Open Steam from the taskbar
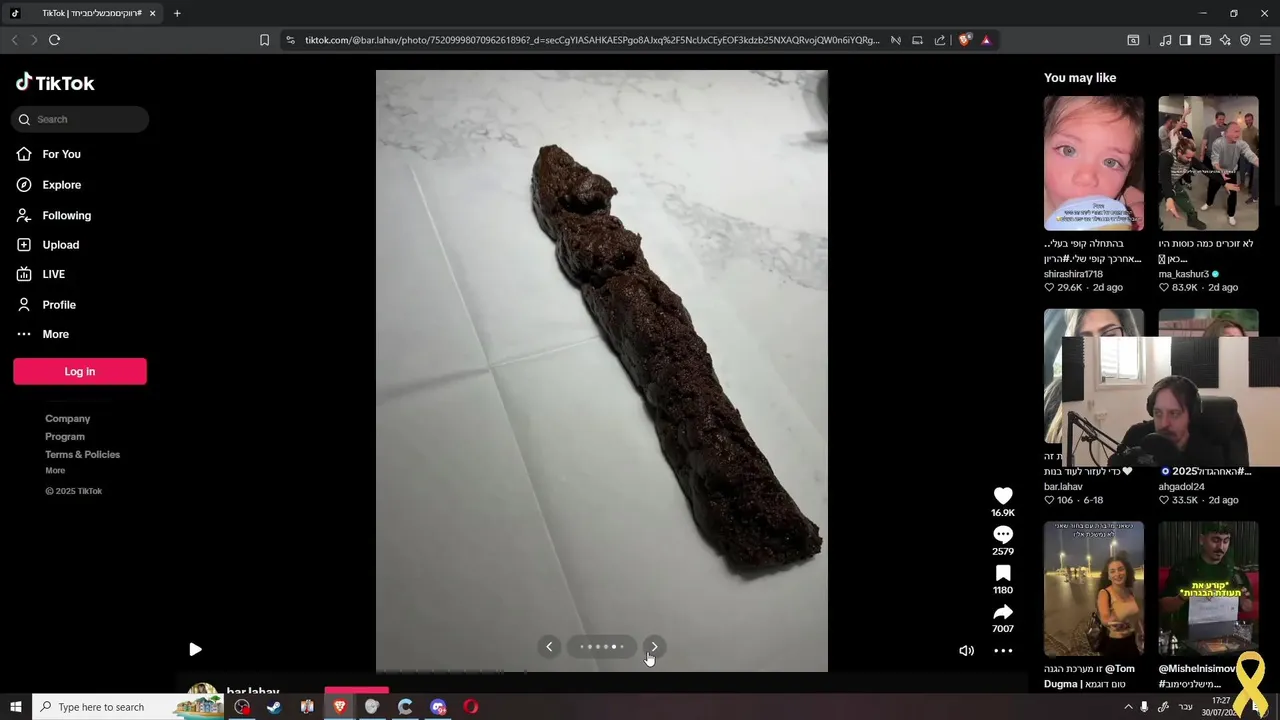Screen dimensions: 1280x720 [x=274, y=707]
